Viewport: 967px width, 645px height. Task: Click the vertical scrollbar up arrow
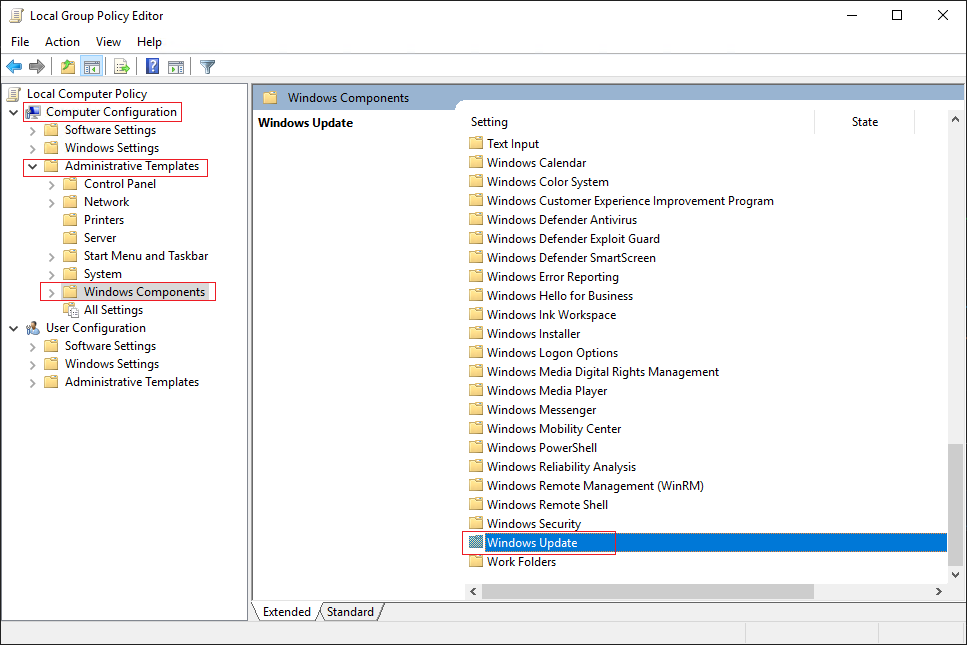coord(955,119)
